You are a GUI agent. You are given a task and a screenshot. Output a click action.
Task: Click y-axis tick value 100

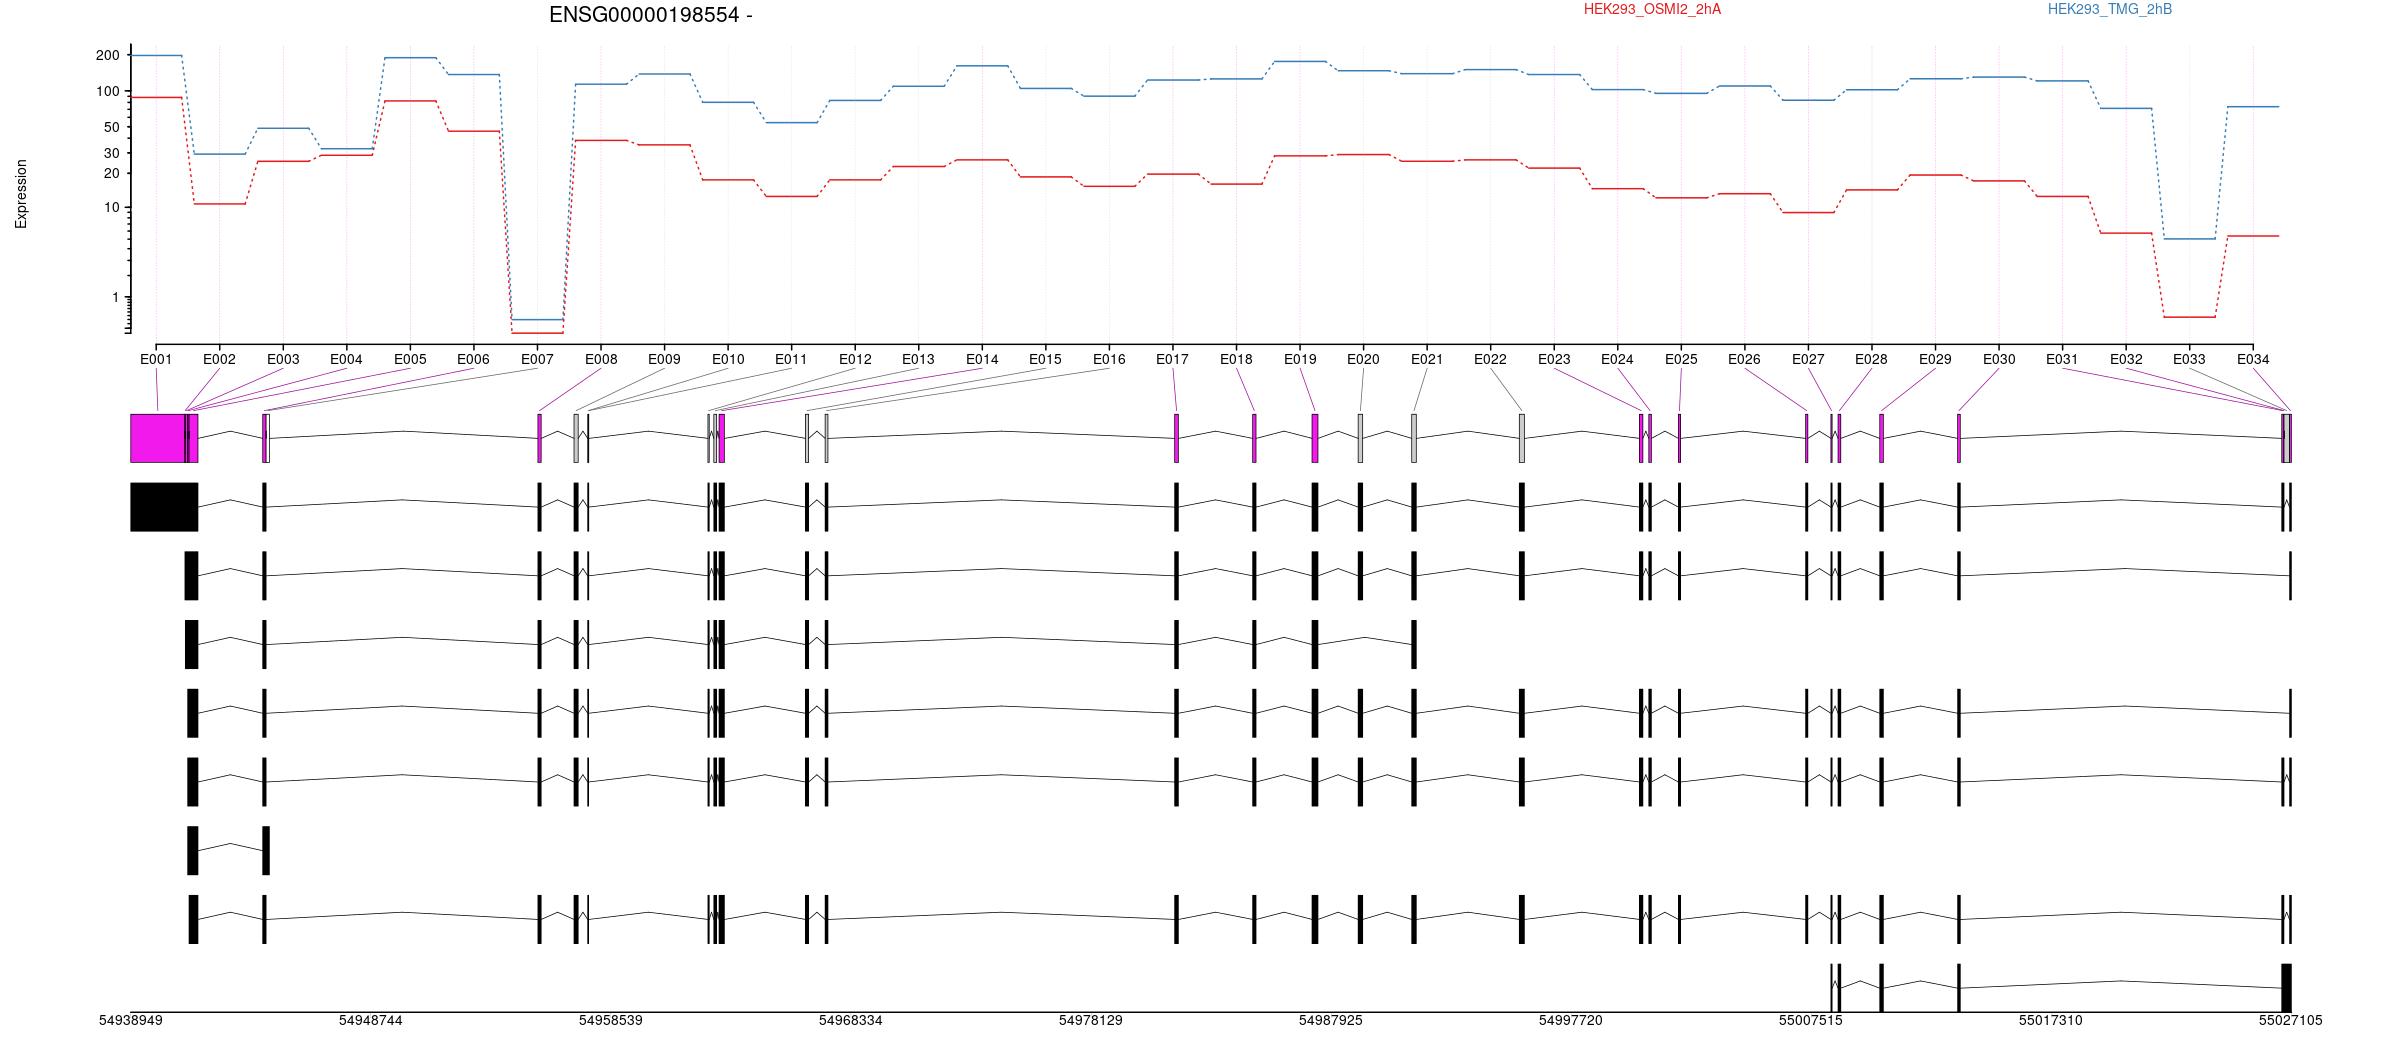click(107, 91)
